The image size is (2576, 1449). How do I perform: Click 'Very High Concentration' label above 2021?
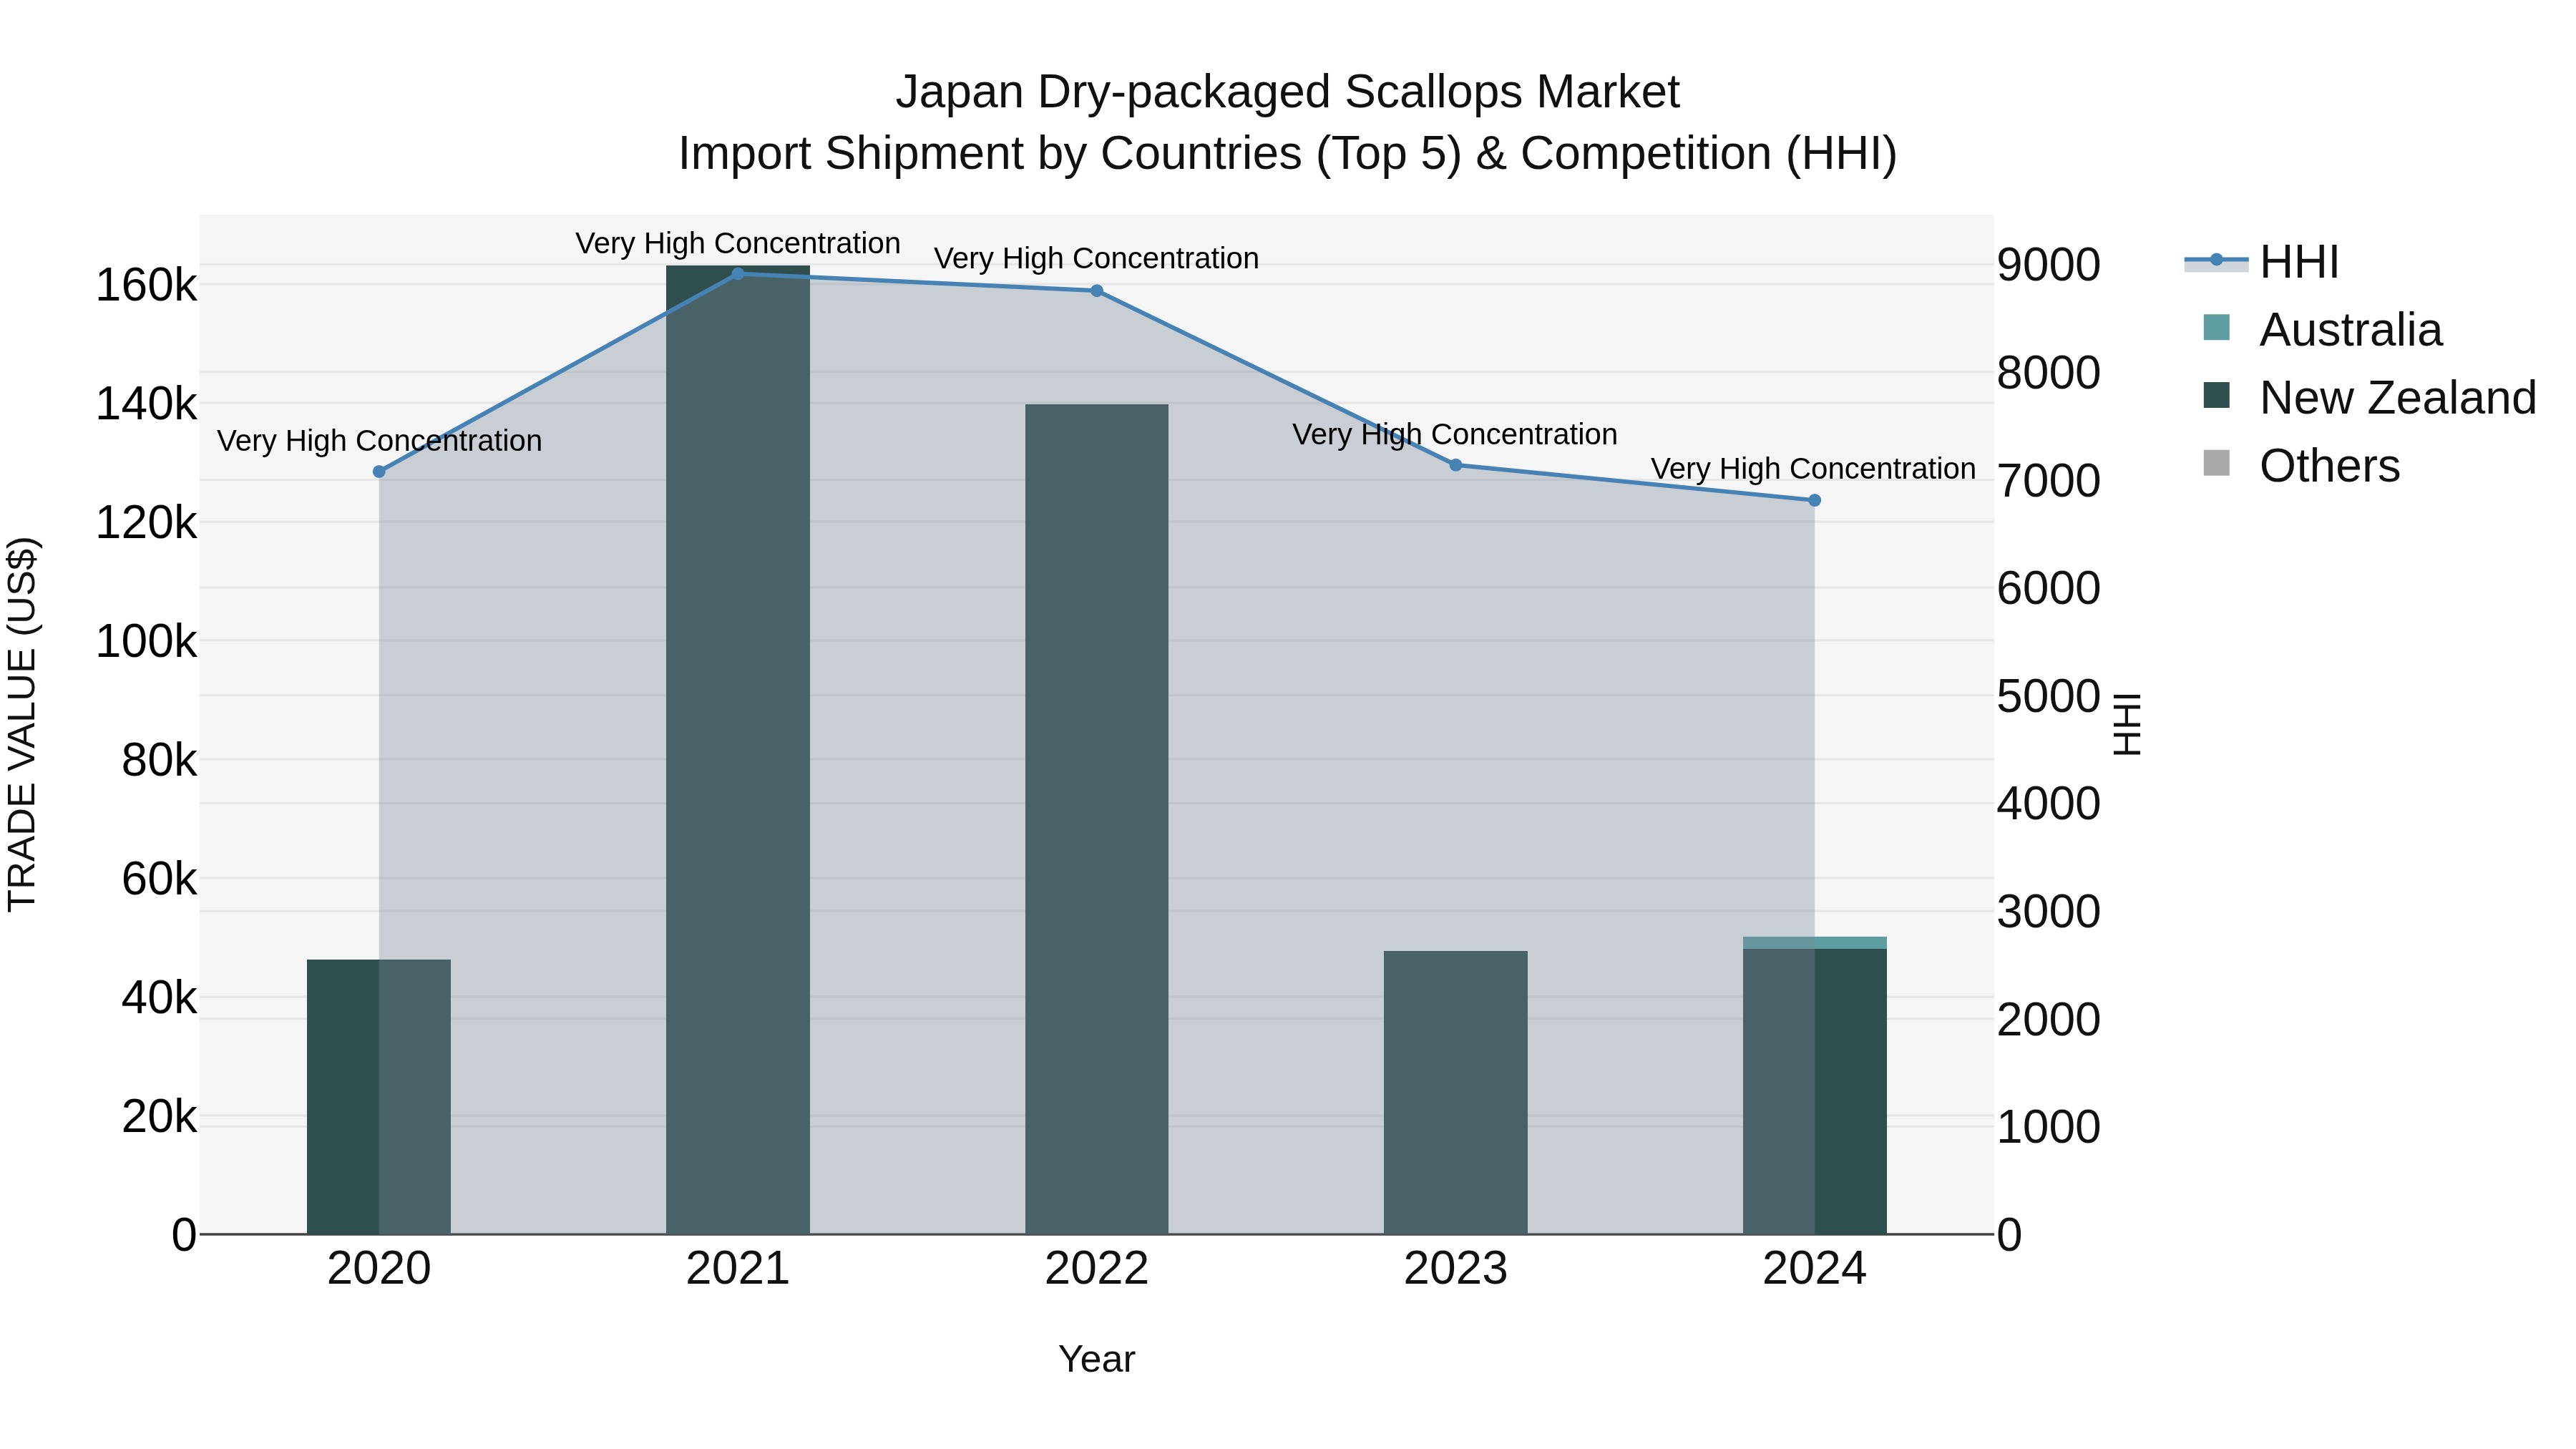pyautogui.click(x=738, y=244)
